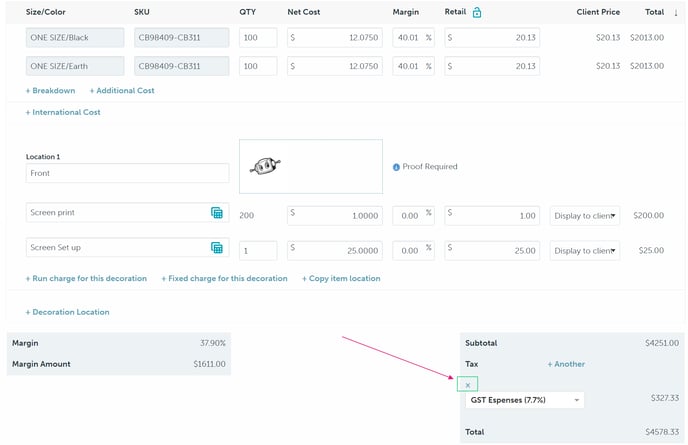Click the + Breakdown link
Screen dimensions: 688x445
click(50, 90)
